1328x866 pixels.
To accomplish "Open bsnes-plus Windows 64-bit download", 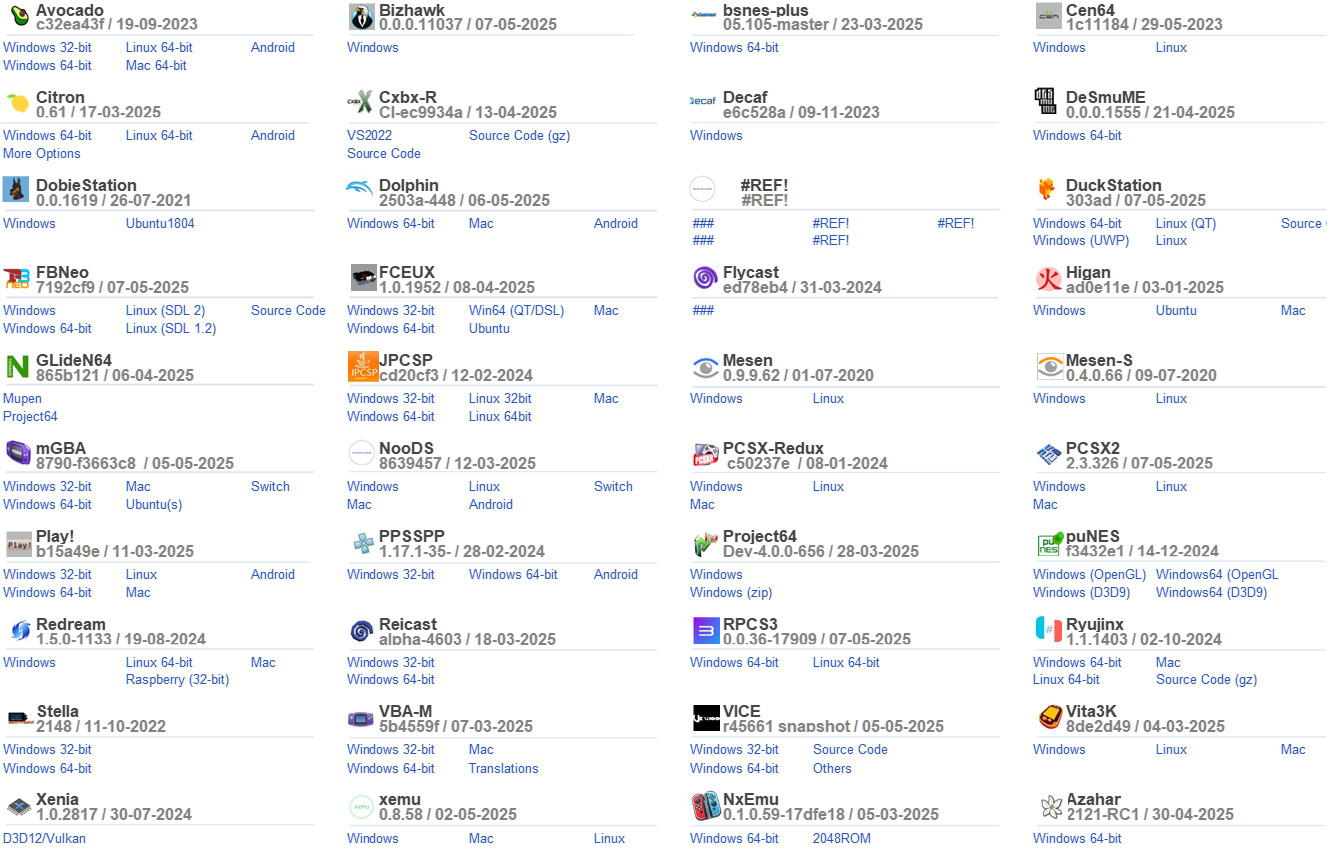I will coord(734,47).
